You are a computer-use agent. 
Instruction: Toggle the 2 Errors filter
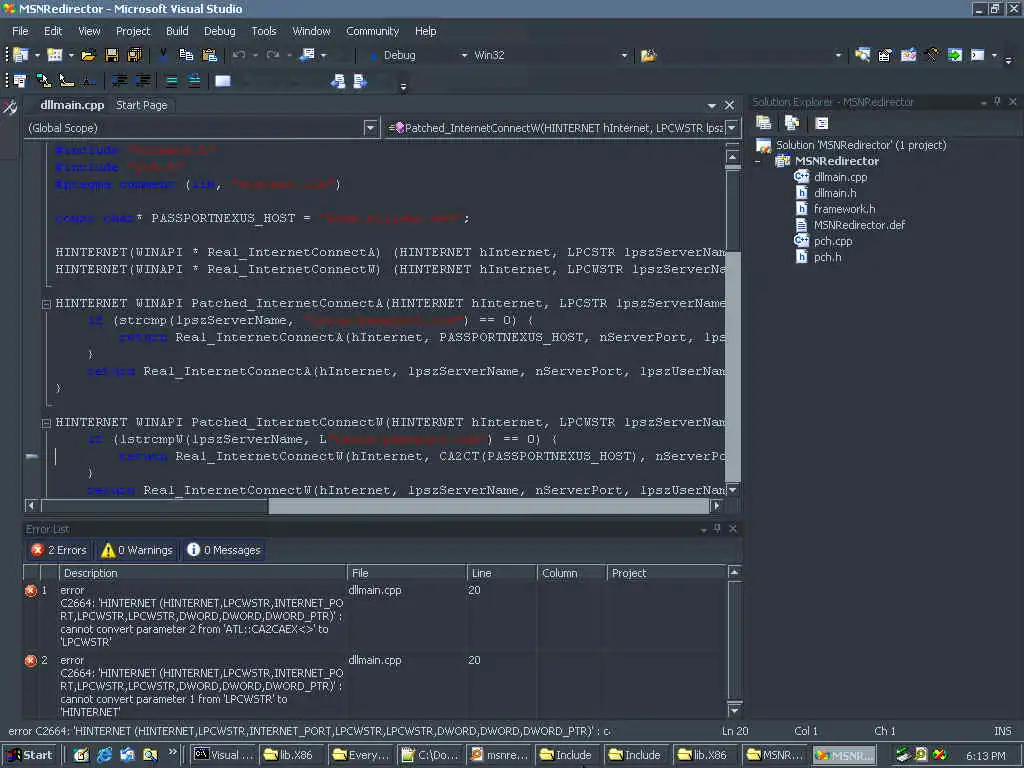pyautogui.click(x=59, y=550)
